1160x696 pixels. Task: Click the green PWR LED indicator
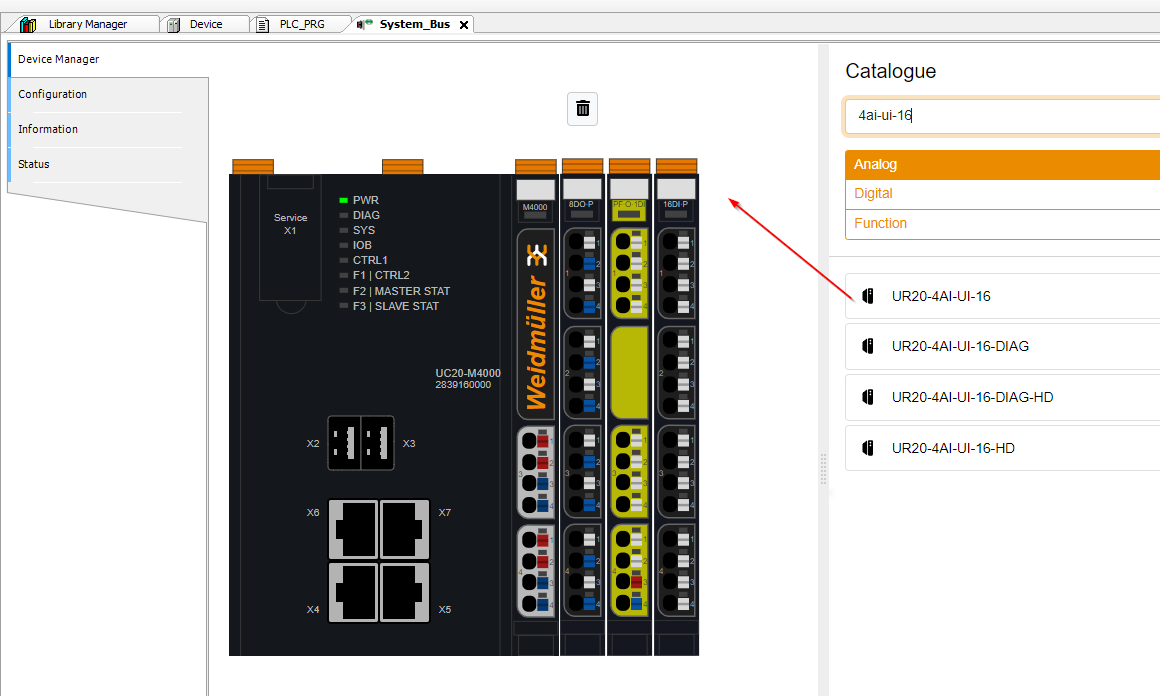(x=343, y=200)
